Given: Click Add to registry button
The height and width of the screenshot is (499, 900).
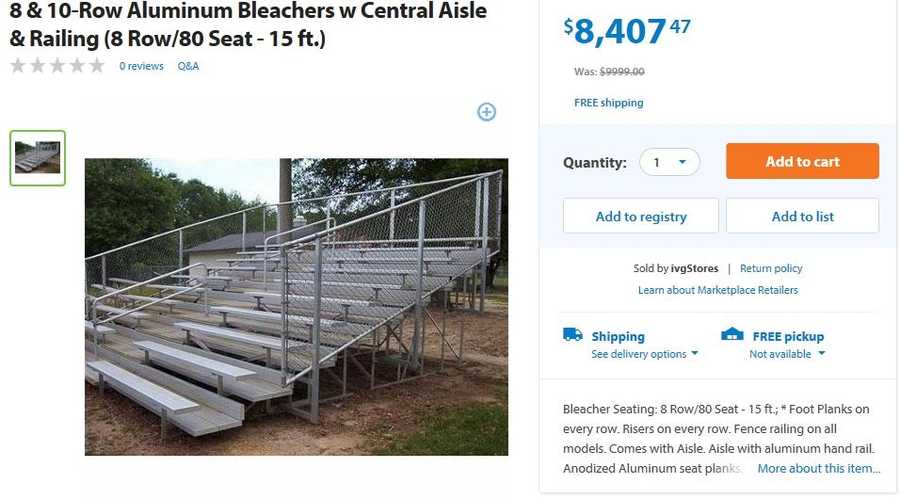Looking at the screenshot, I should (x=641, y=216).
